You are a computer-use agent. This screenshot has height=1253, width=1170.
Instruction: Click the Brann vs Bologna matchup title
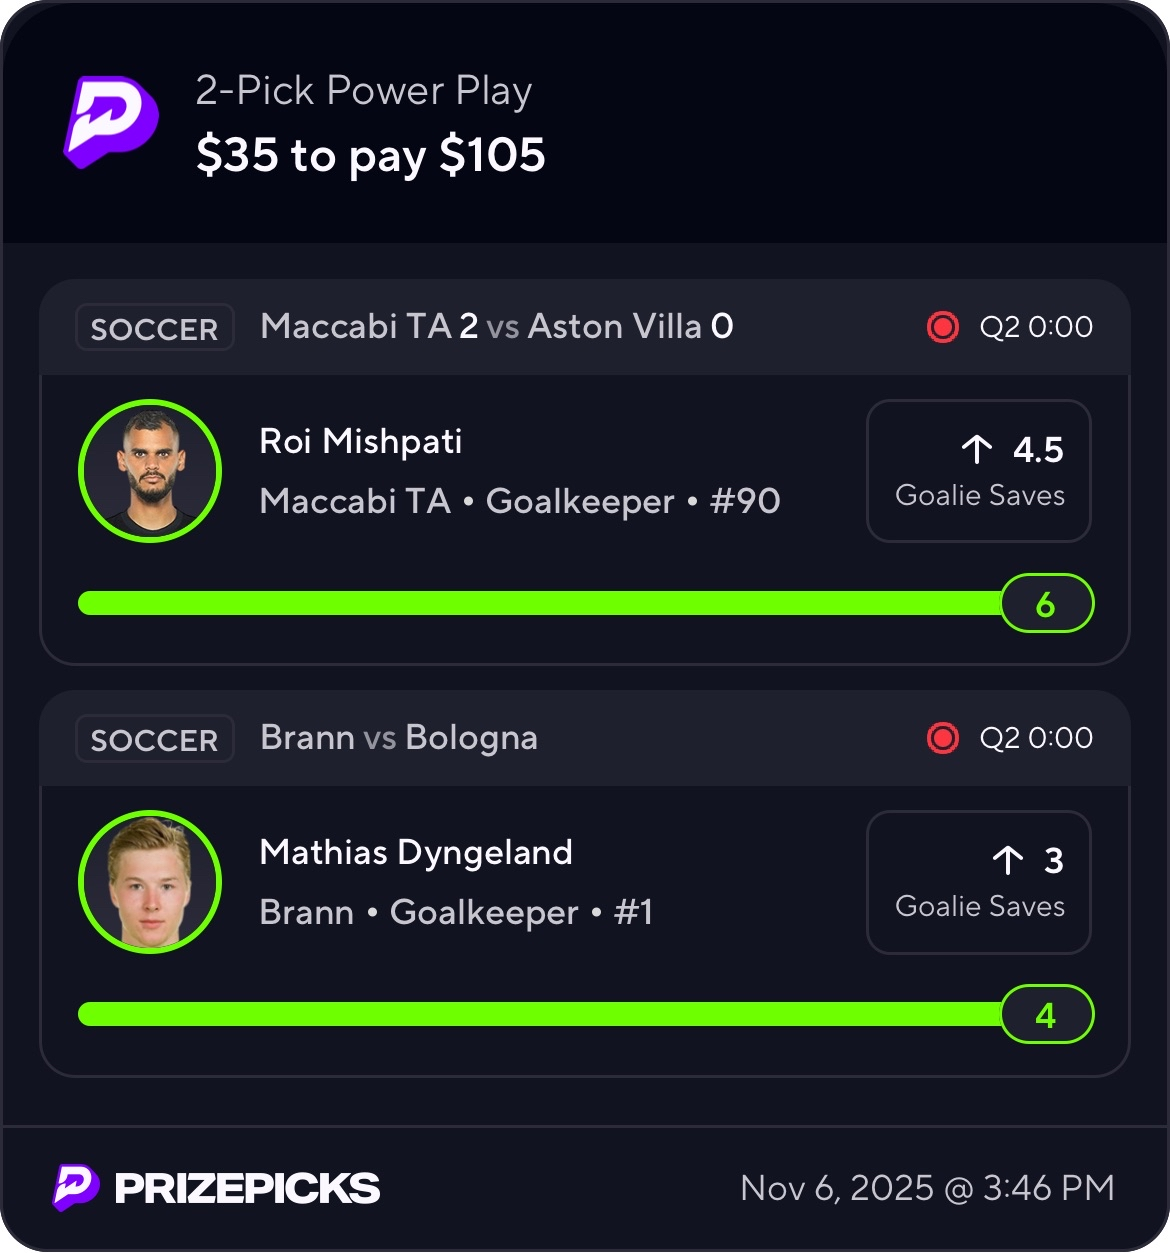coord(399,738)
